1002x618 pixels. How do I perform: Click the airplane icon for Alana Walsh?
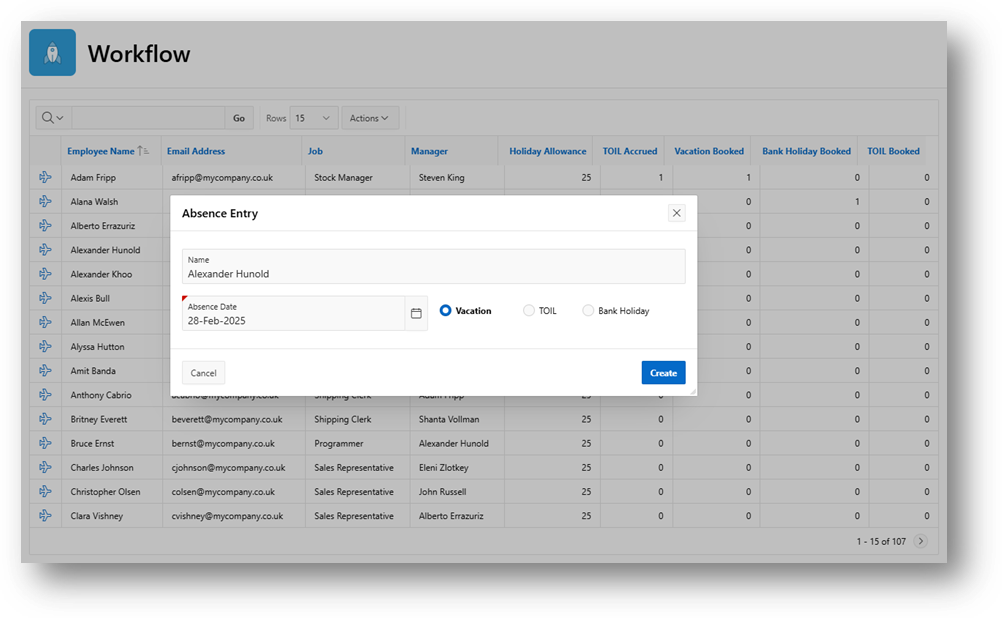coord(45,201)
